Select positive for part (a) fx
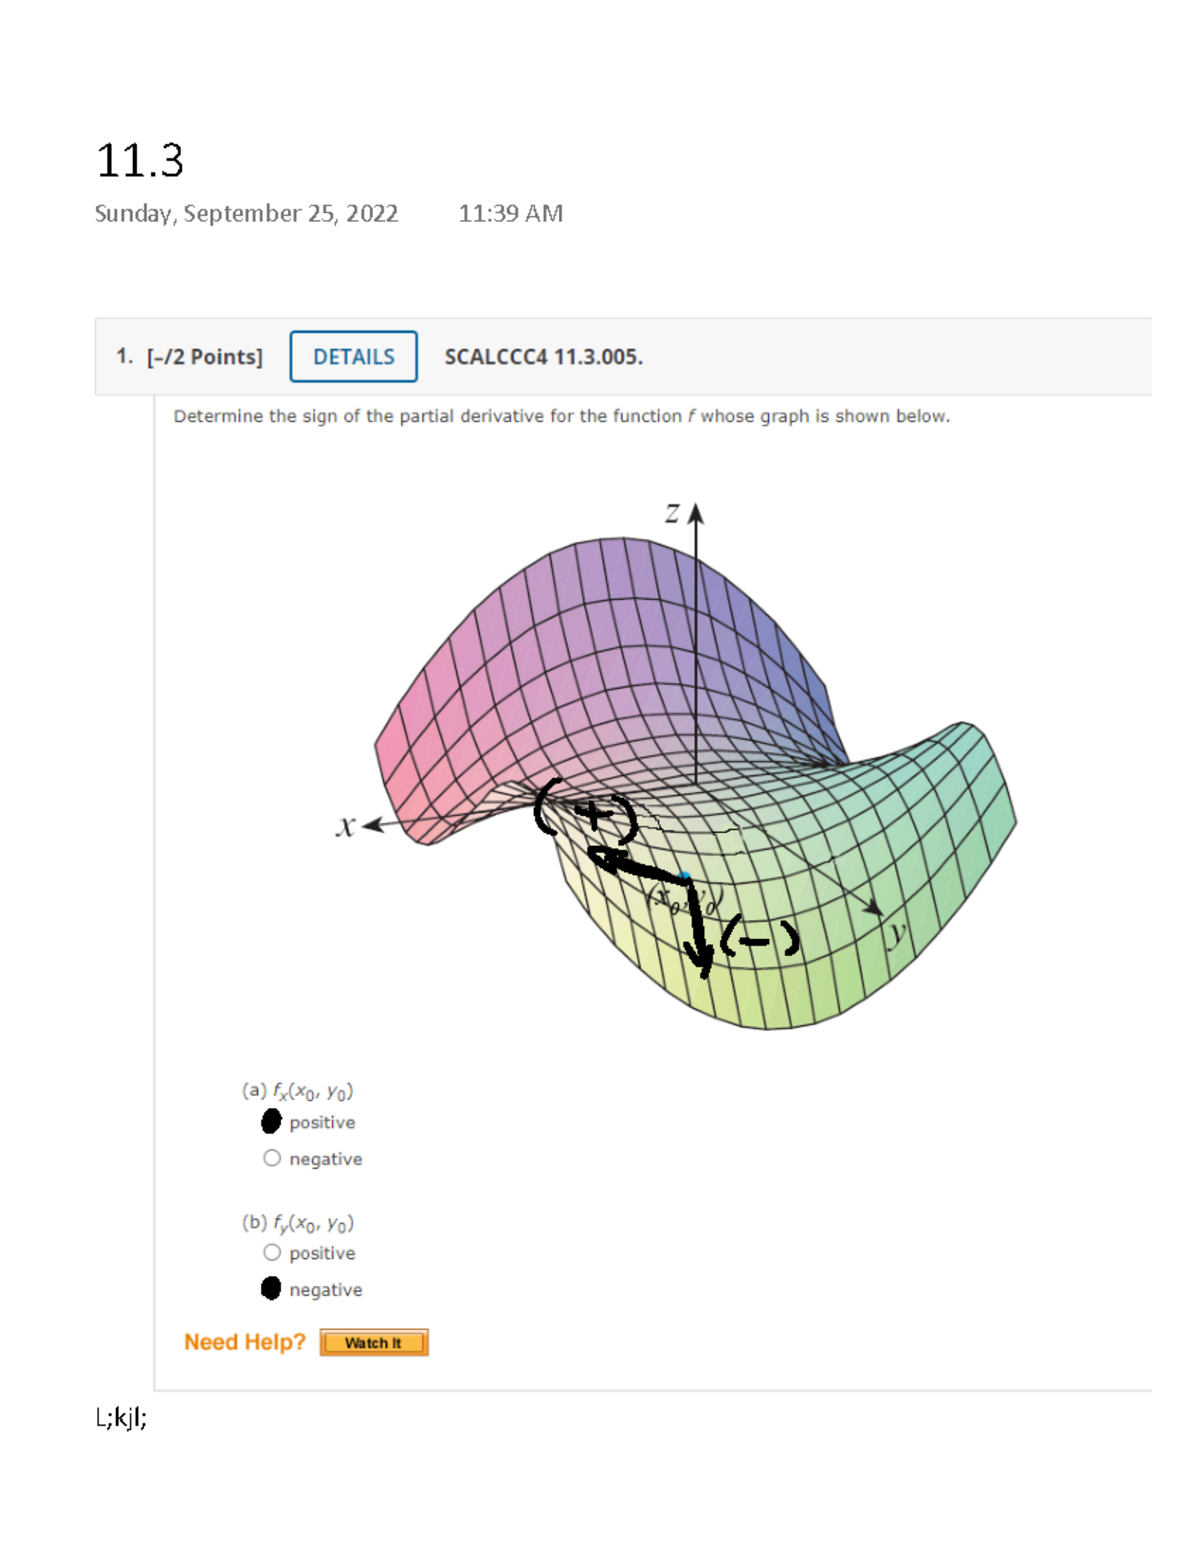The height and width of the screenshot is (1553, 1200). point(271,1122)
